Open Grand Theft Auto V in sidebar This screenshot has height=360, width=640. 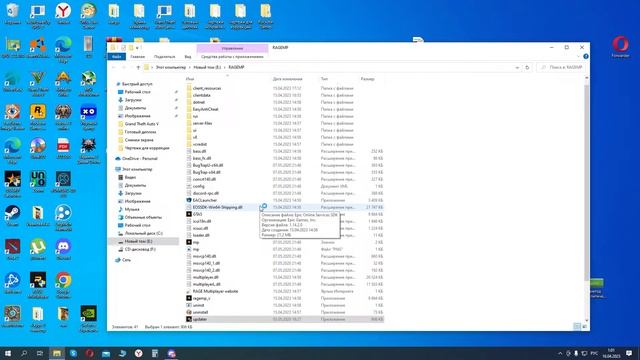141,124
